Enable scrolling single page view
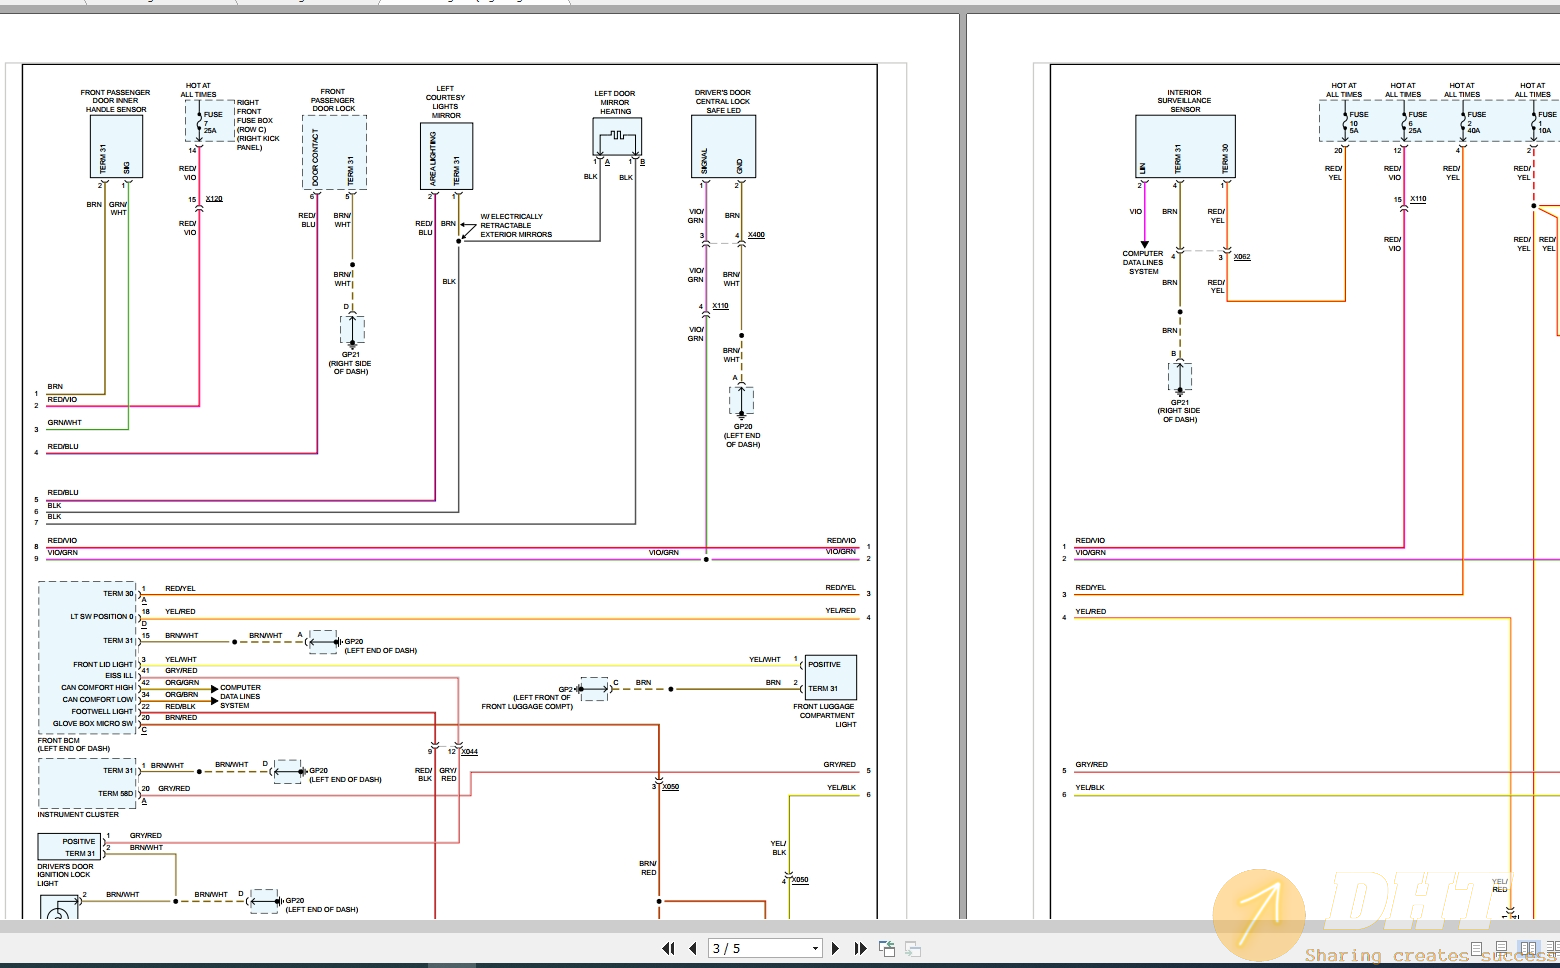 coord(1502,948)
